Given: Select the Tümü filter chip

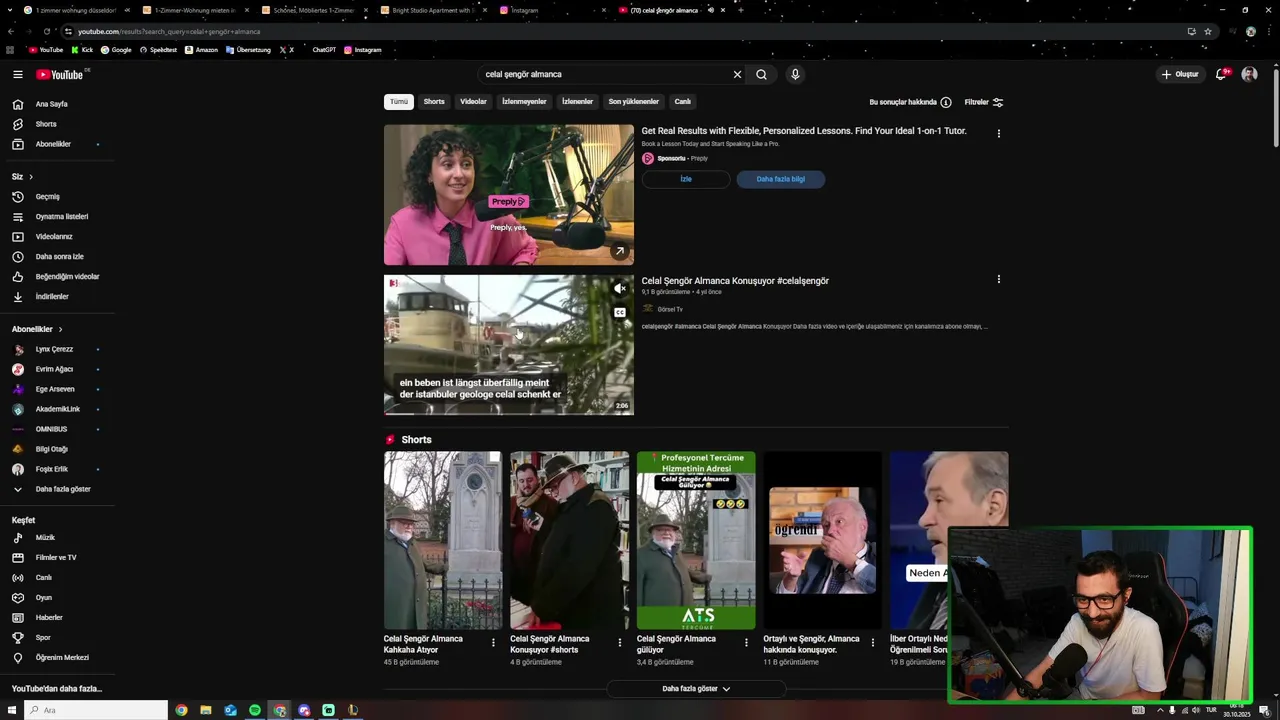Looking at the screenshot, I should [x=399, y=101].
